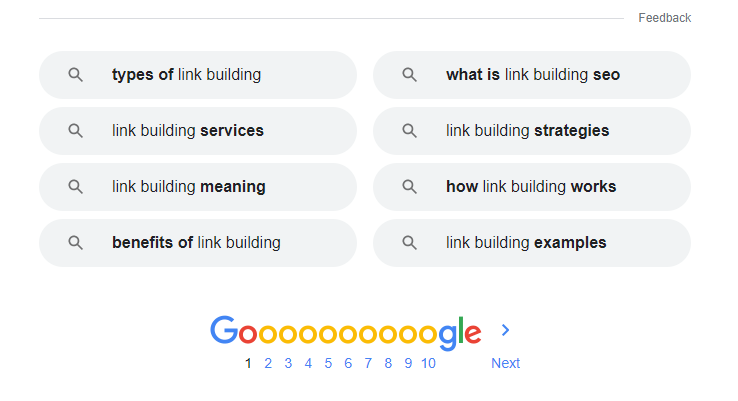Click search icon beside 'how link building works'
This screenshot has height=401, width=738.
(x=409, y=187)
